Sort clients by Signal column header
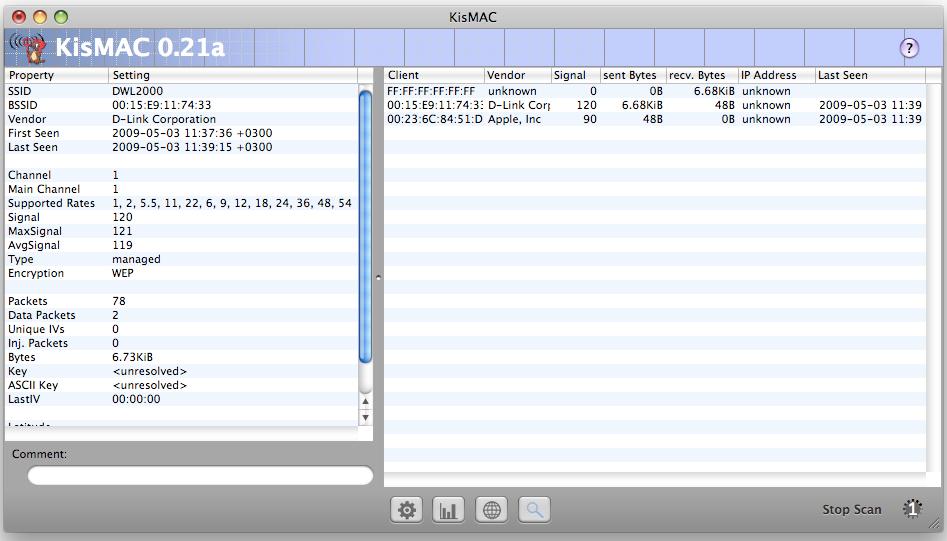The width and height of the screenshot is (947, 541). (575, 75)
